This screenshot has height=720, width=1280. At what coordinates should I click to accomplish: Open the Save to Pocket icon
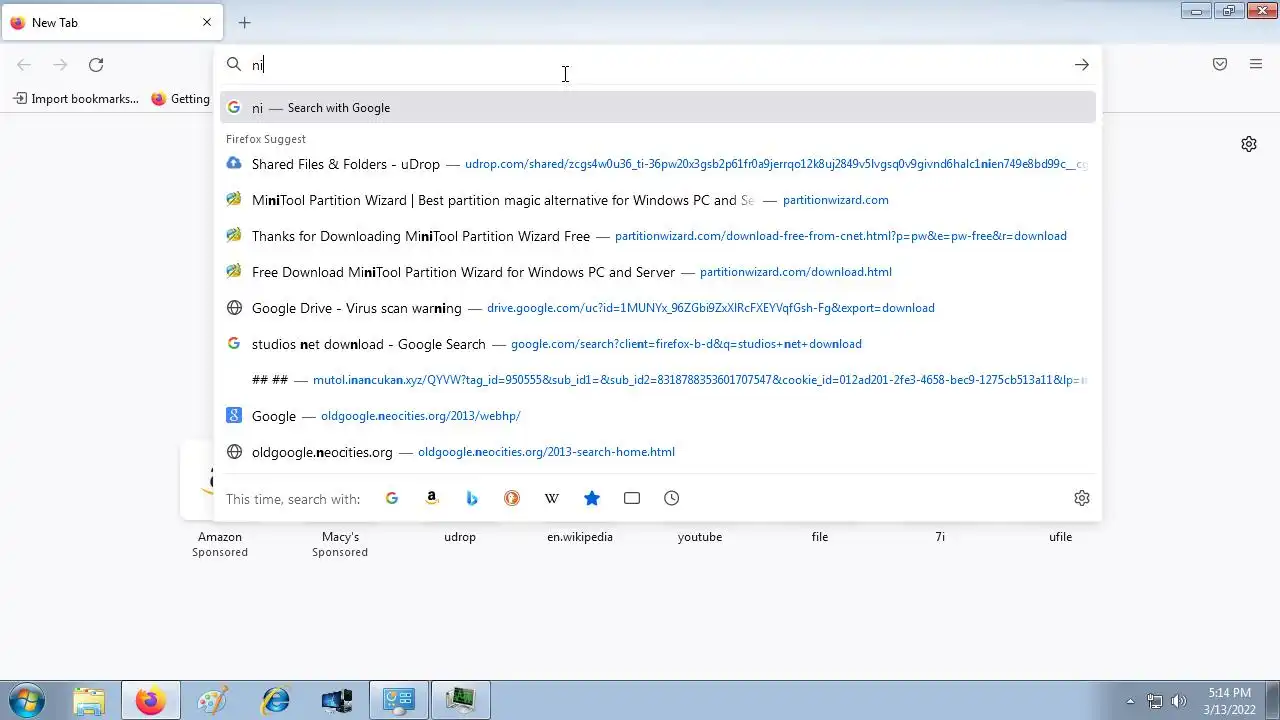point(1220,65)
